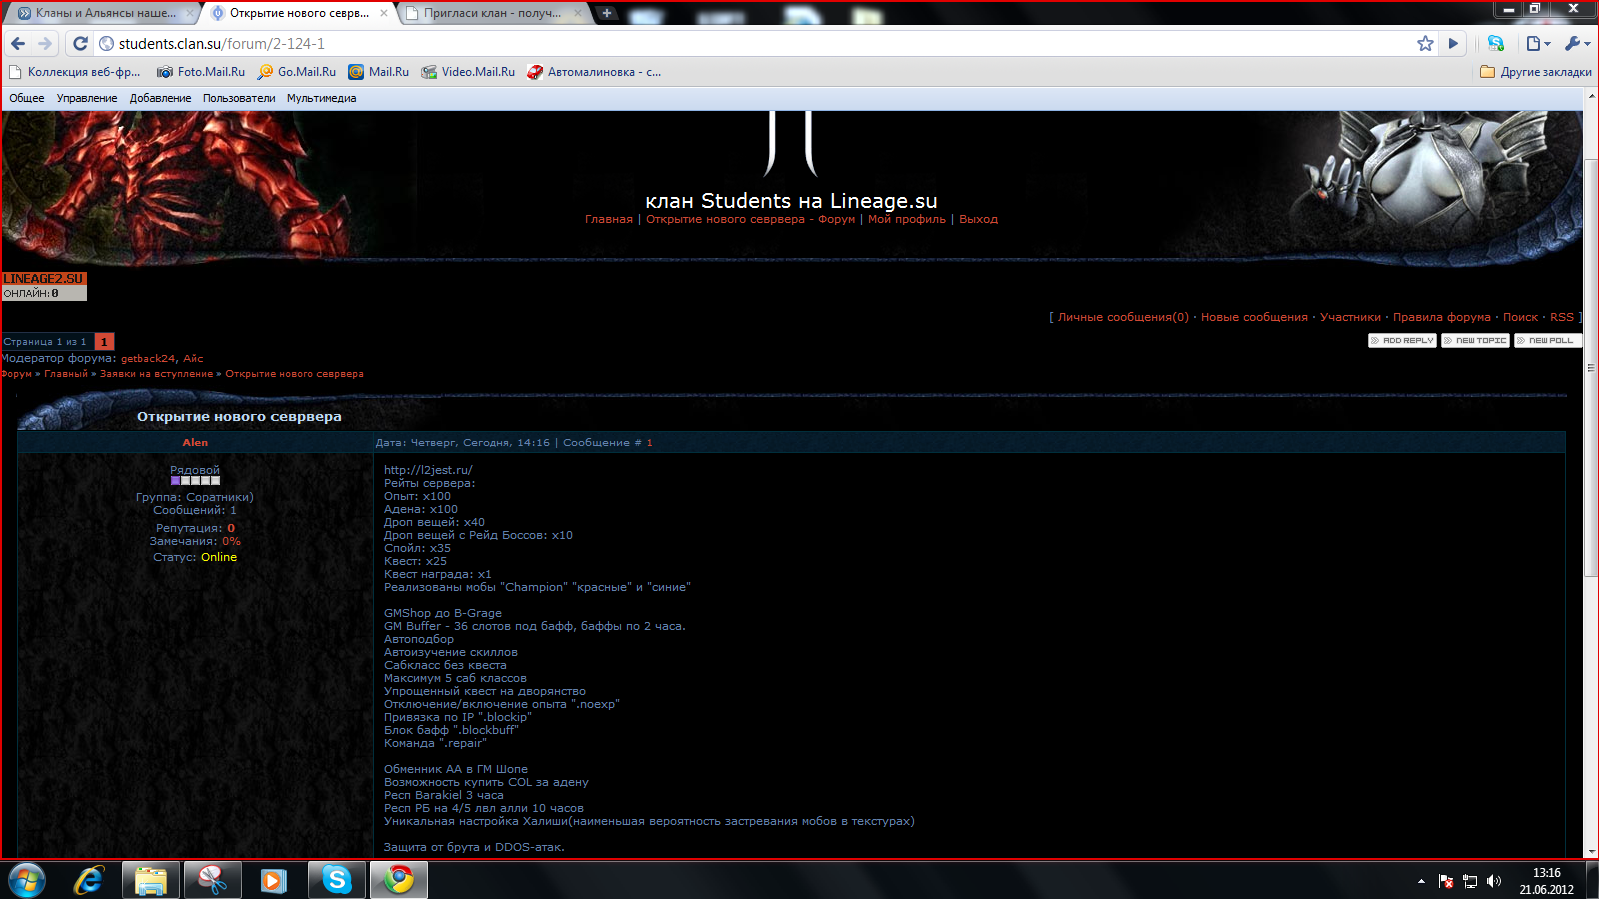The width and height of the screenshot is (1599, 899).
Task: Bookmark this page with the star
Action: tap(1425, 44)
